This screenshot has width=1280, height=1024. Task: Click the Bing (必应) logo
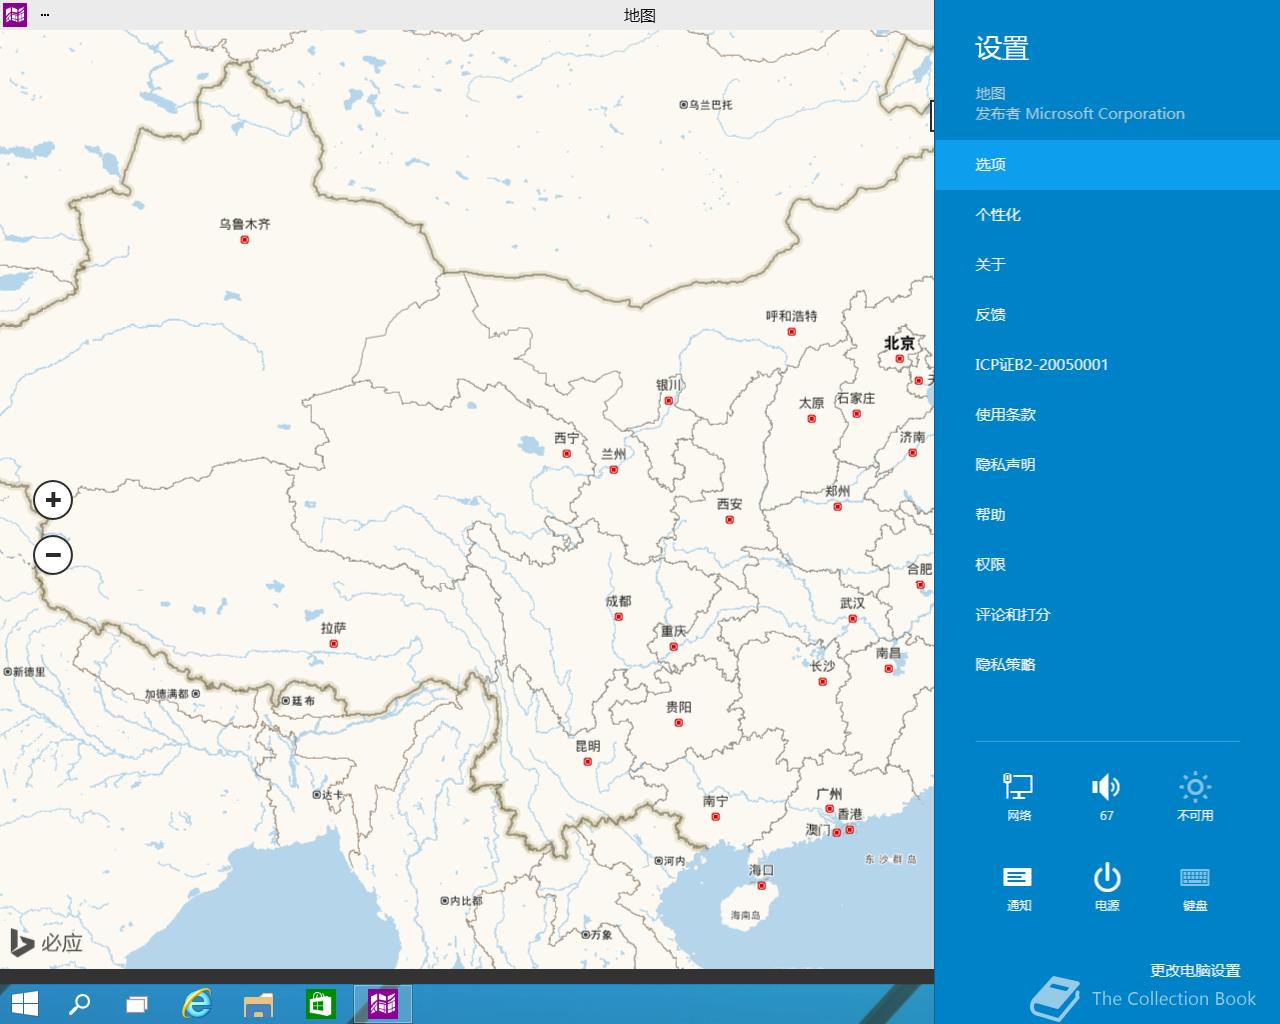46,942
